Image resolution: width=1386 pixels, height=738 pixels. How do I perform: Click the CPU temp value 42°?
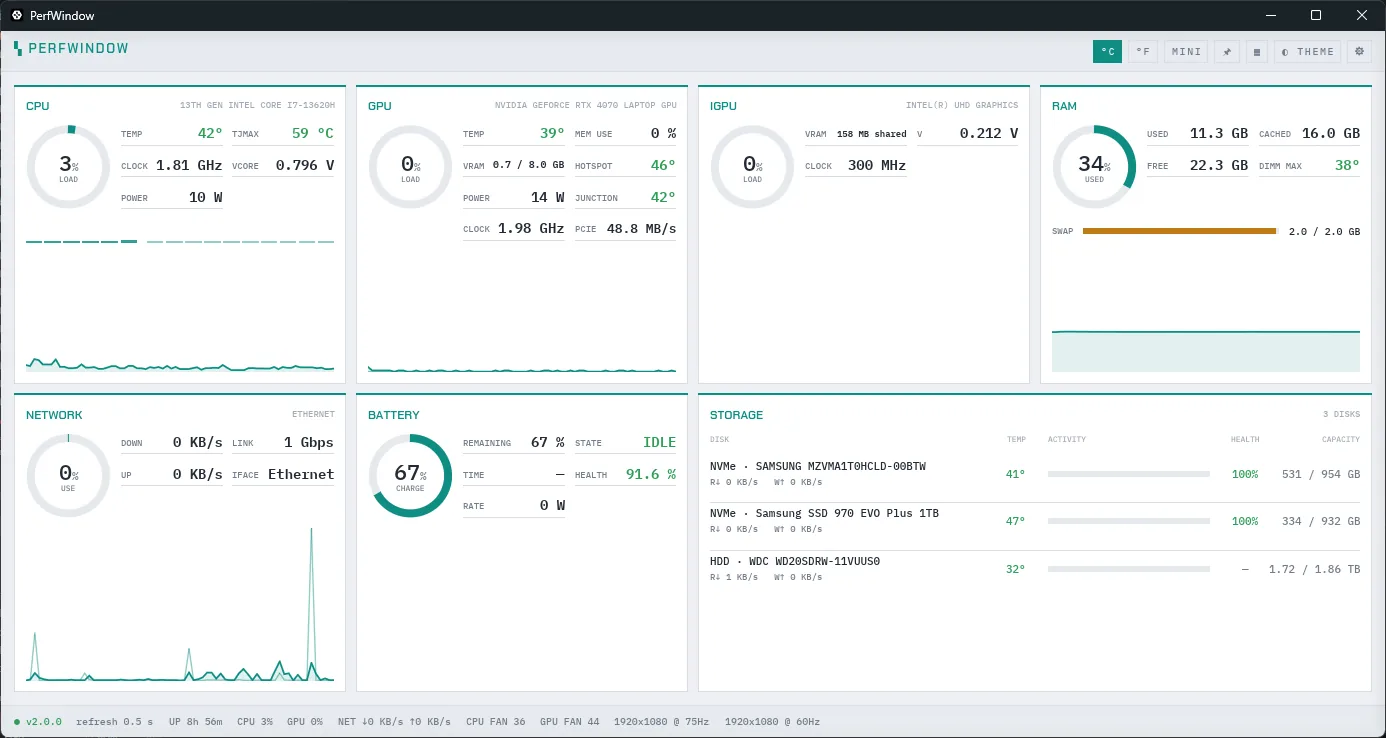click(210, 133)
